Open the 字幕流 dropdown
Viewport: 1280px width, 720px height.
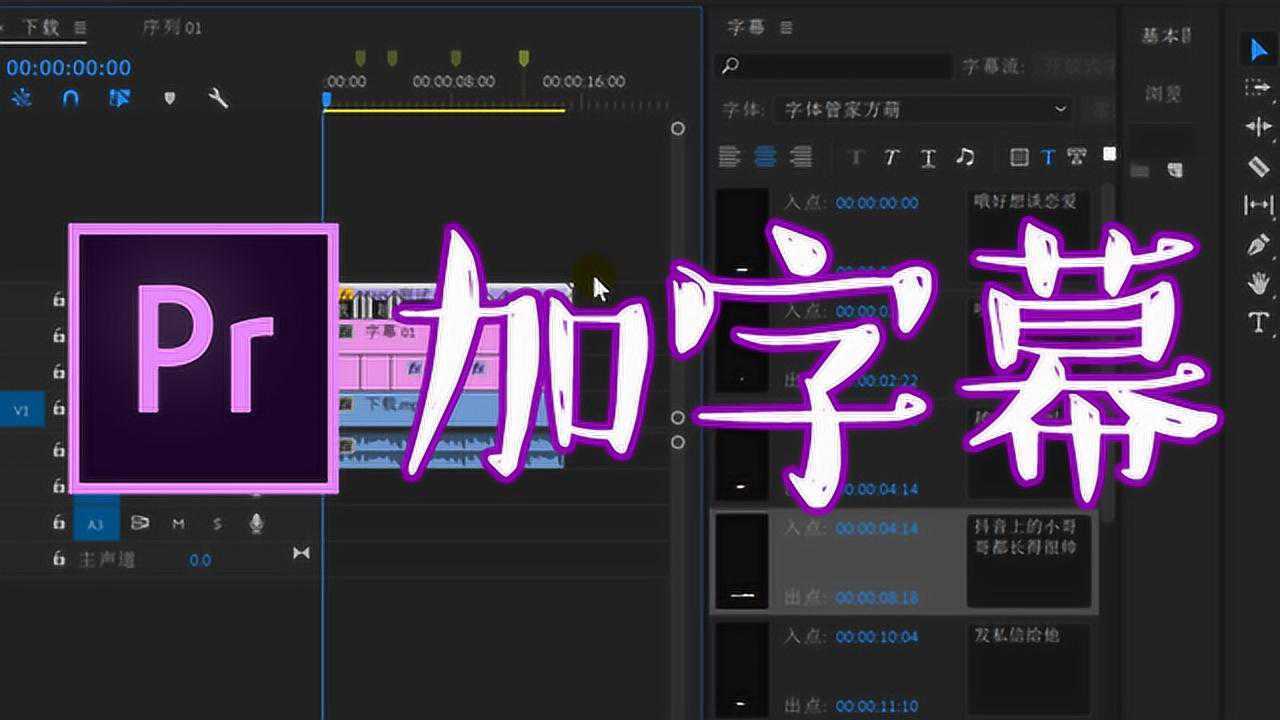click(x=1074, y=67)
